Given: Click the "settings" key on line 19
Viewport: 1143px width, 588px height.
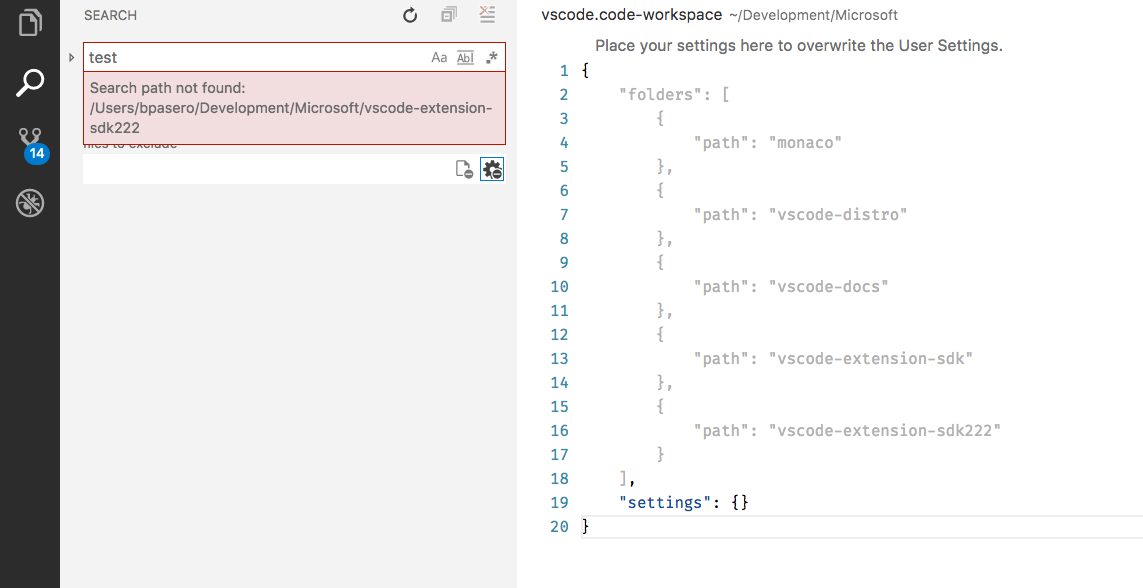Looking at the screenshot, I should coord(665,502).
